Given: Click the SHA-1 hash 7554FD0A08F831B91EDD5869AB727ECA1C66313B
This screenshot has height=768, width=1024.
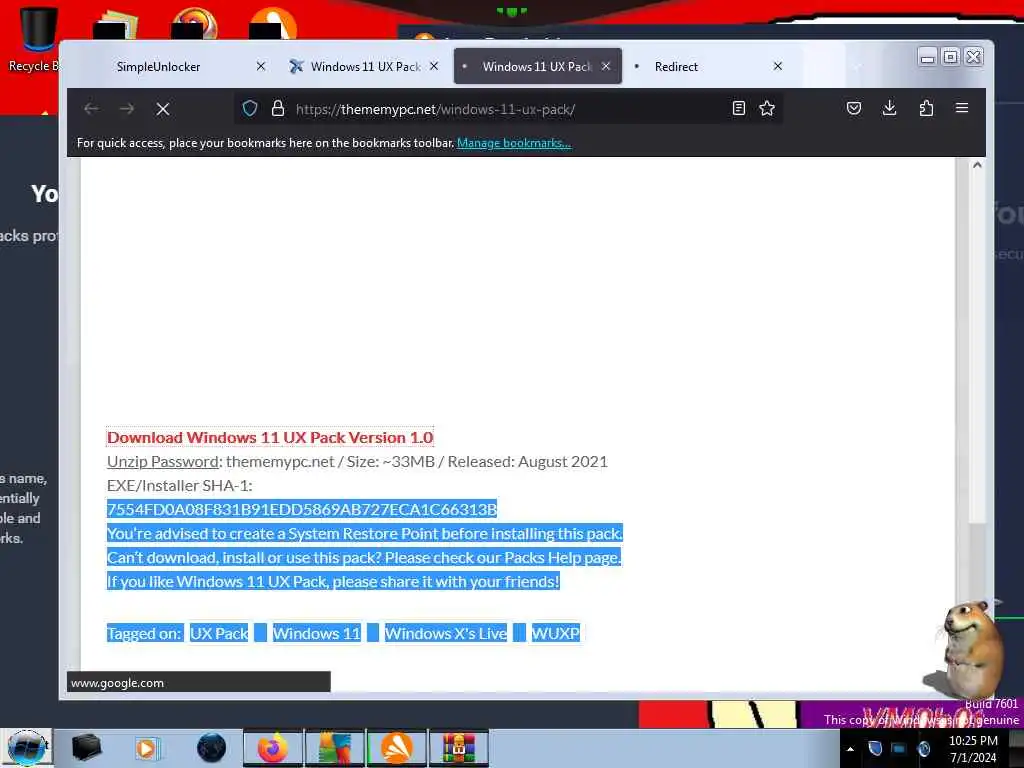Looking at the screenshot, I should point(302,509).
